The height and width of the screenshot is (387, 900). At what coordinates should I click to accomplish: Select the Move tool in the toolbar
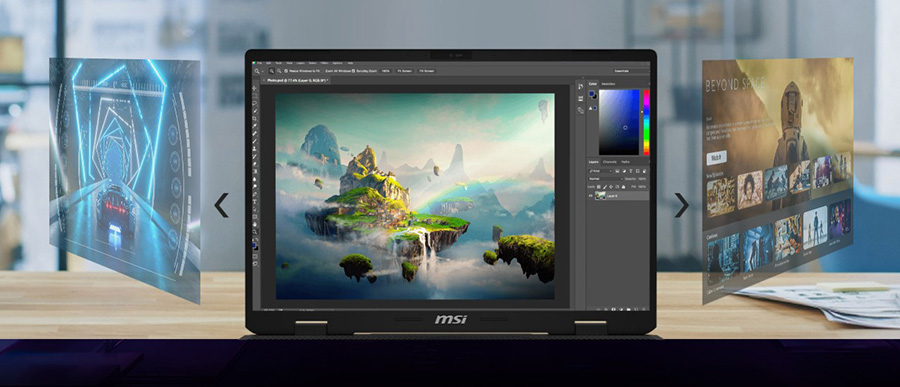pyautogui.click(x=255, y=88)
